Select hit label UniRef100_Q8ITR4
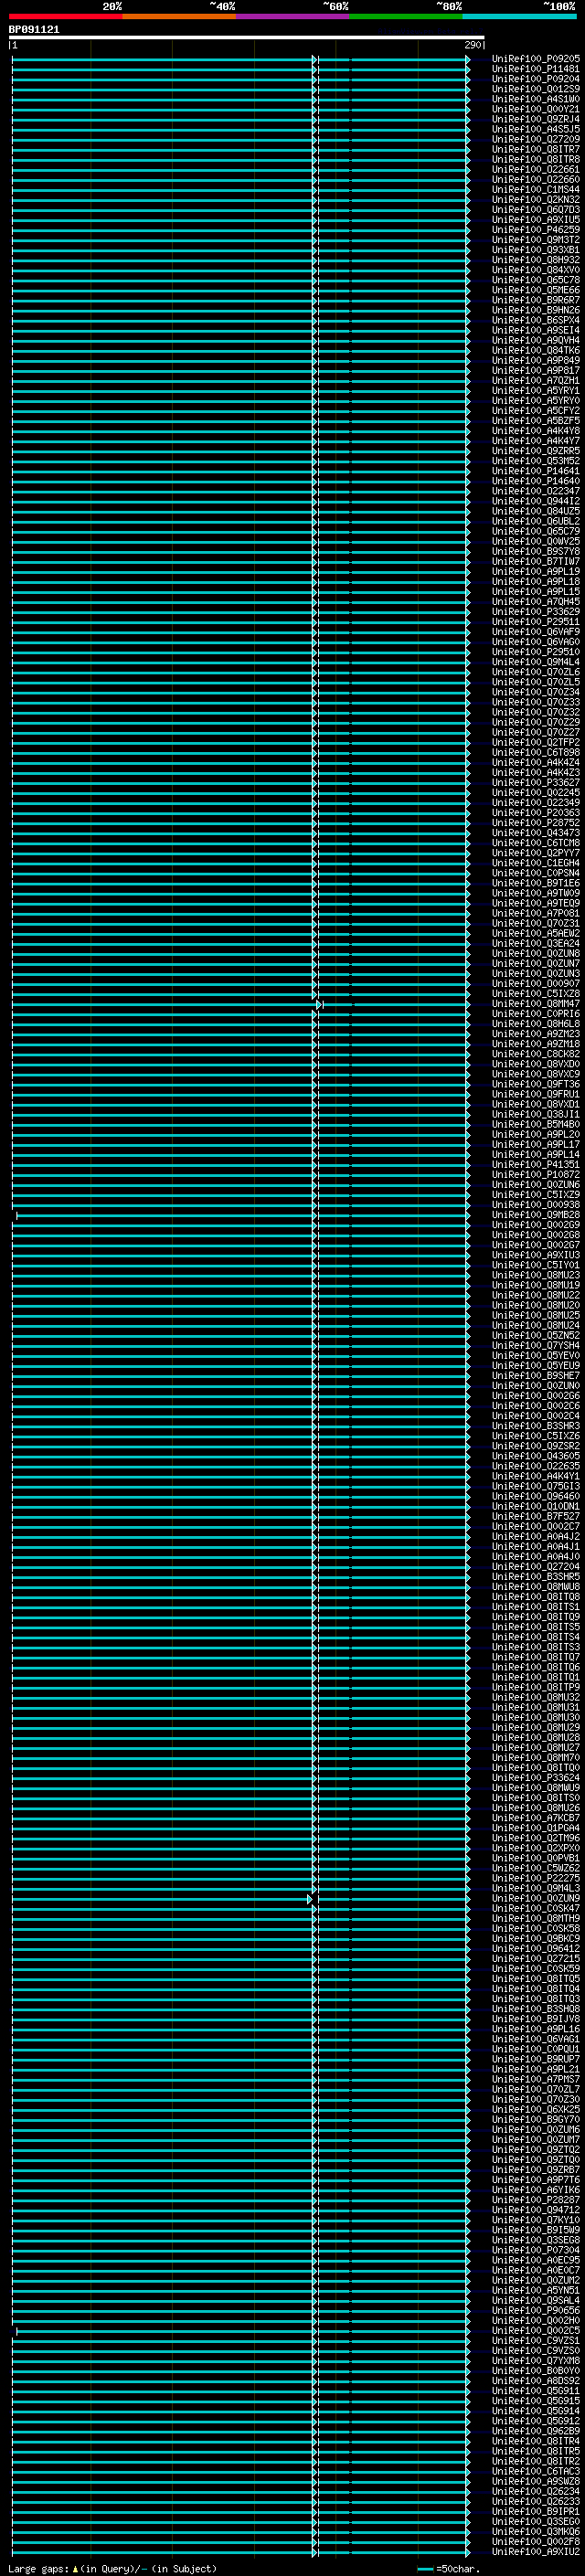Viewport: 585px width, 2576px height. (x=536, y=2441)
